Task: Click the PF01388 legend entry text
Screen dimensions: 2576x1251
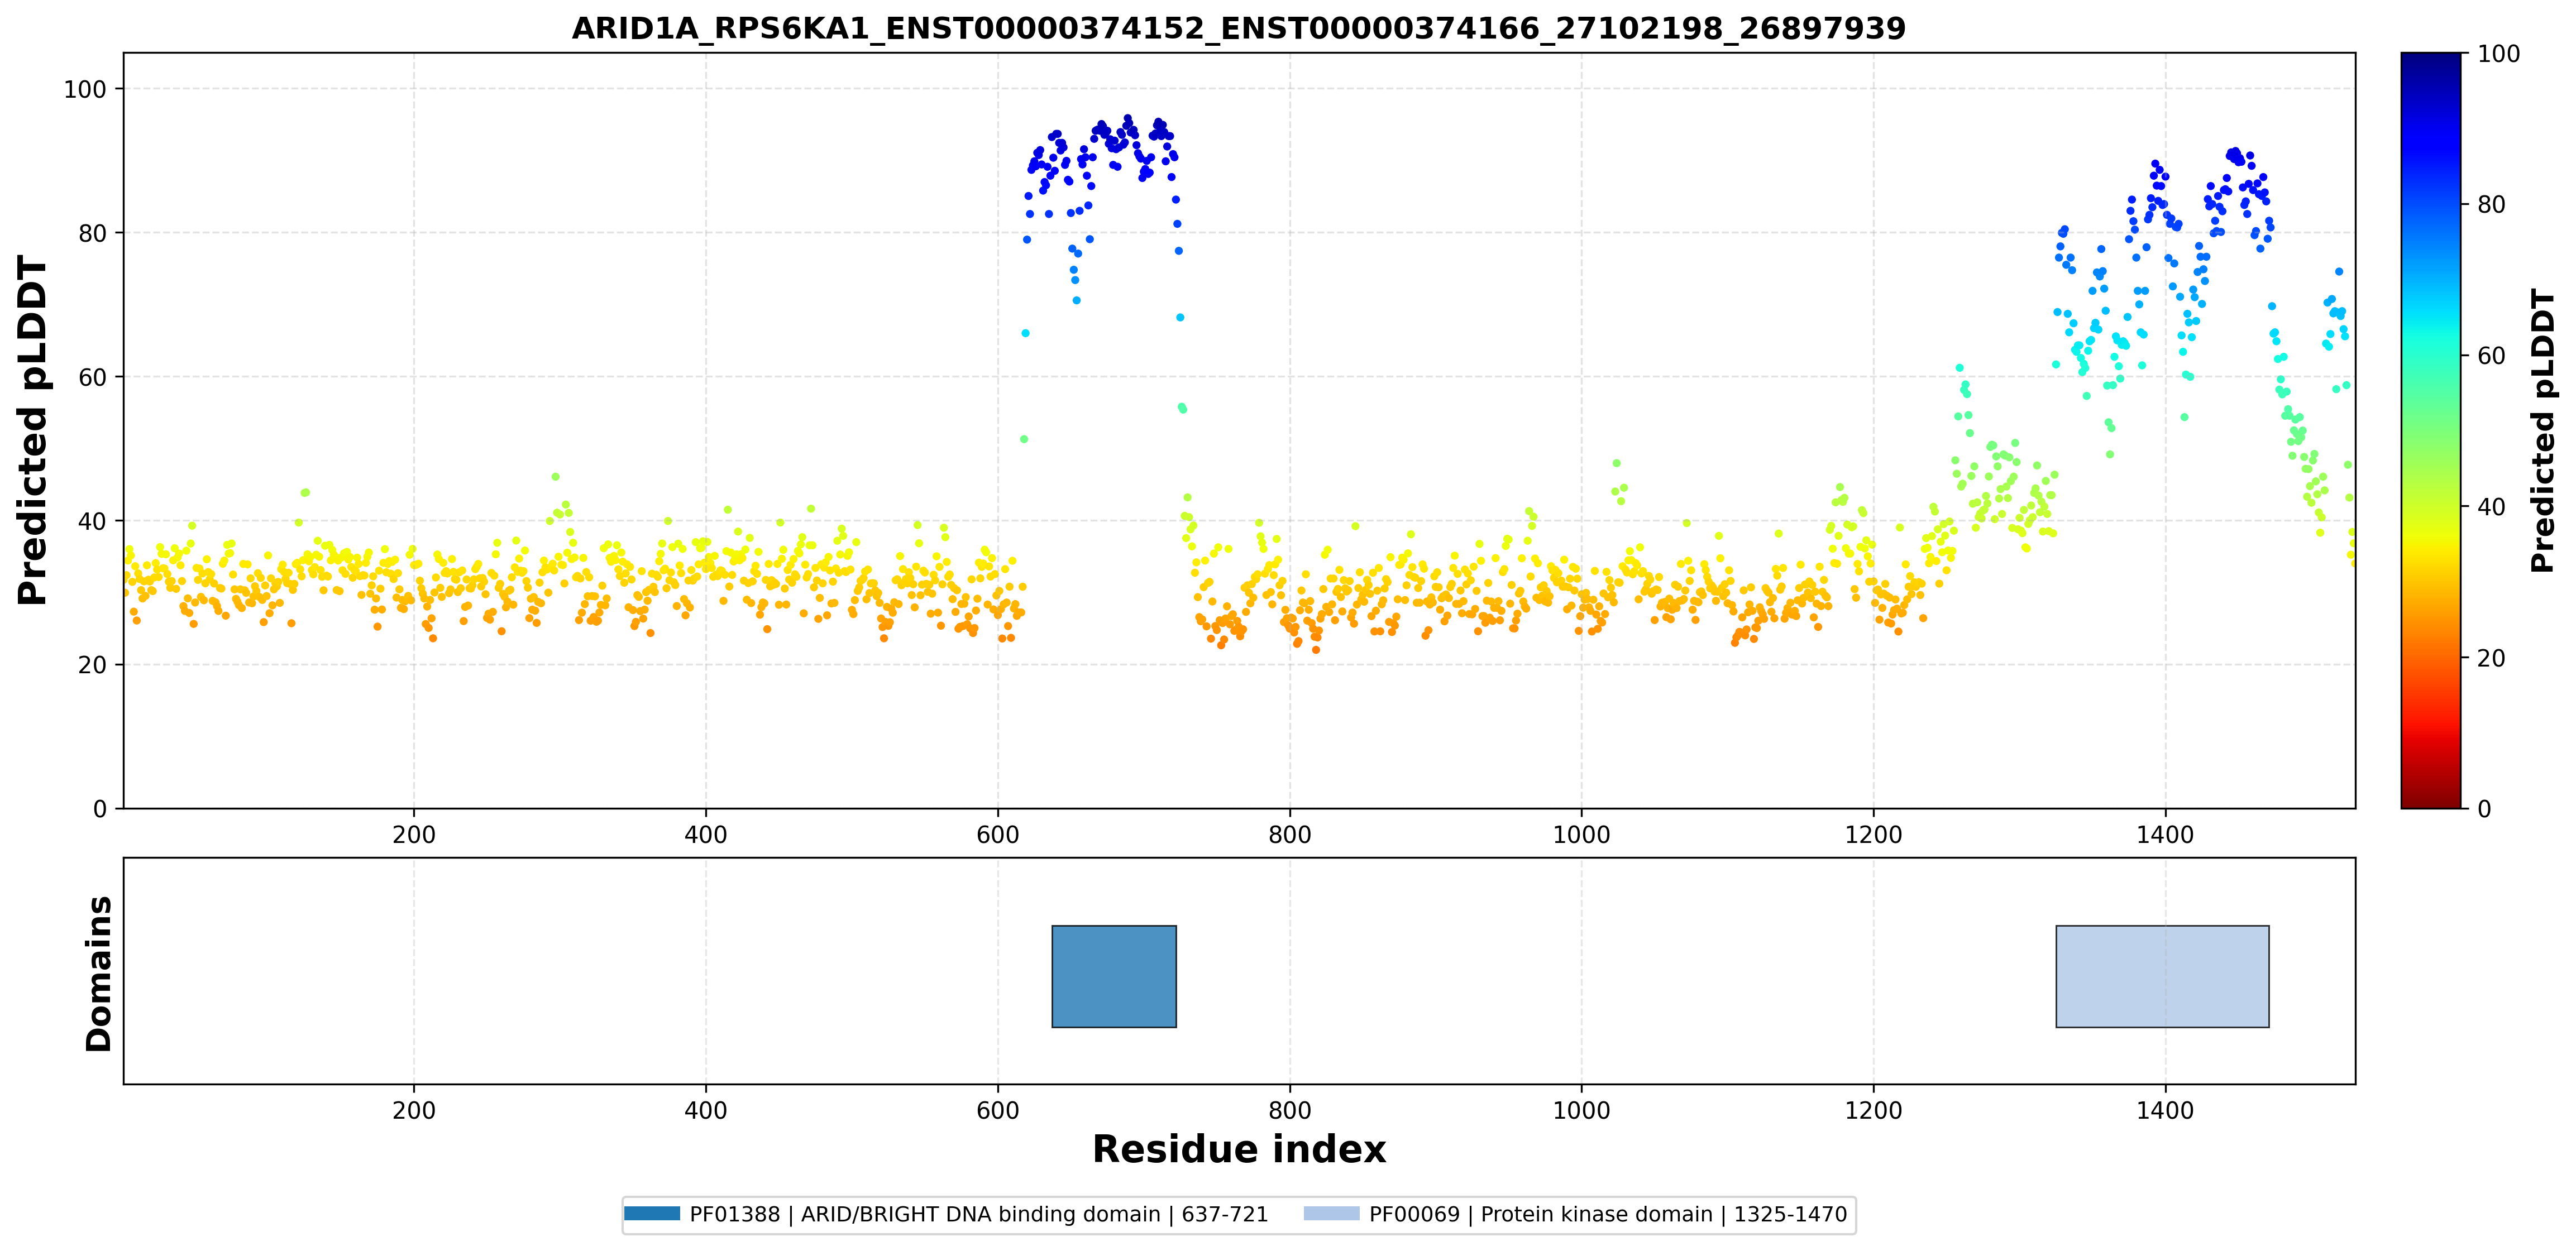Action: (979, 1214)
